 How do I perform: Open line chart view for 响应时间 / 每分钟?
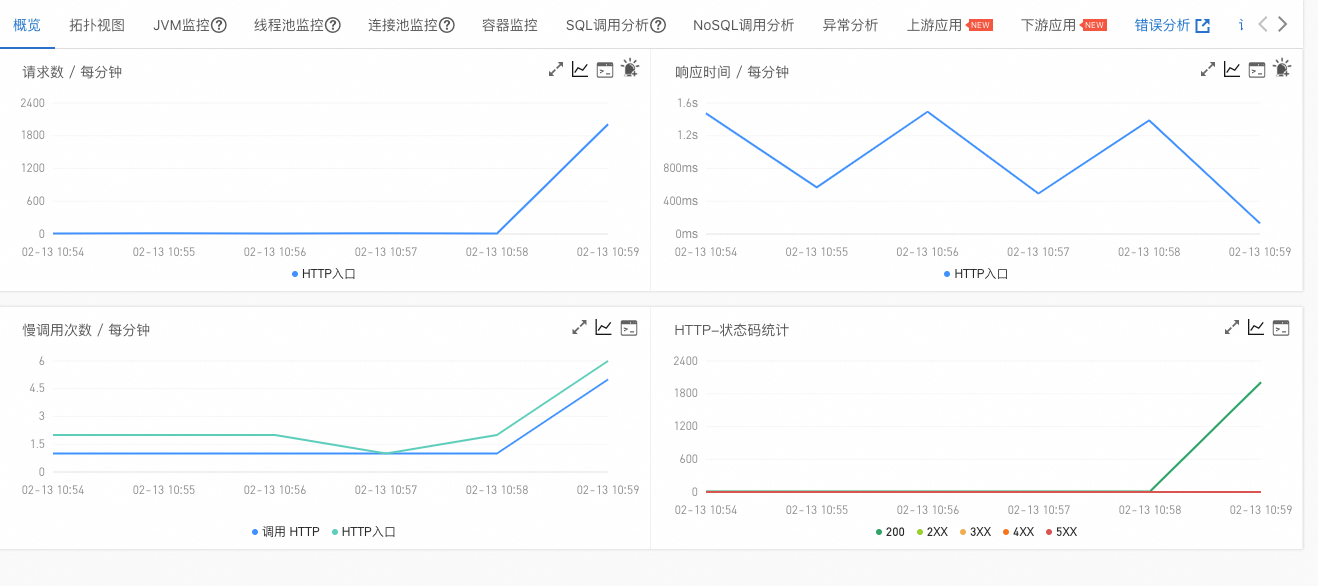[x=1232, y=69]
